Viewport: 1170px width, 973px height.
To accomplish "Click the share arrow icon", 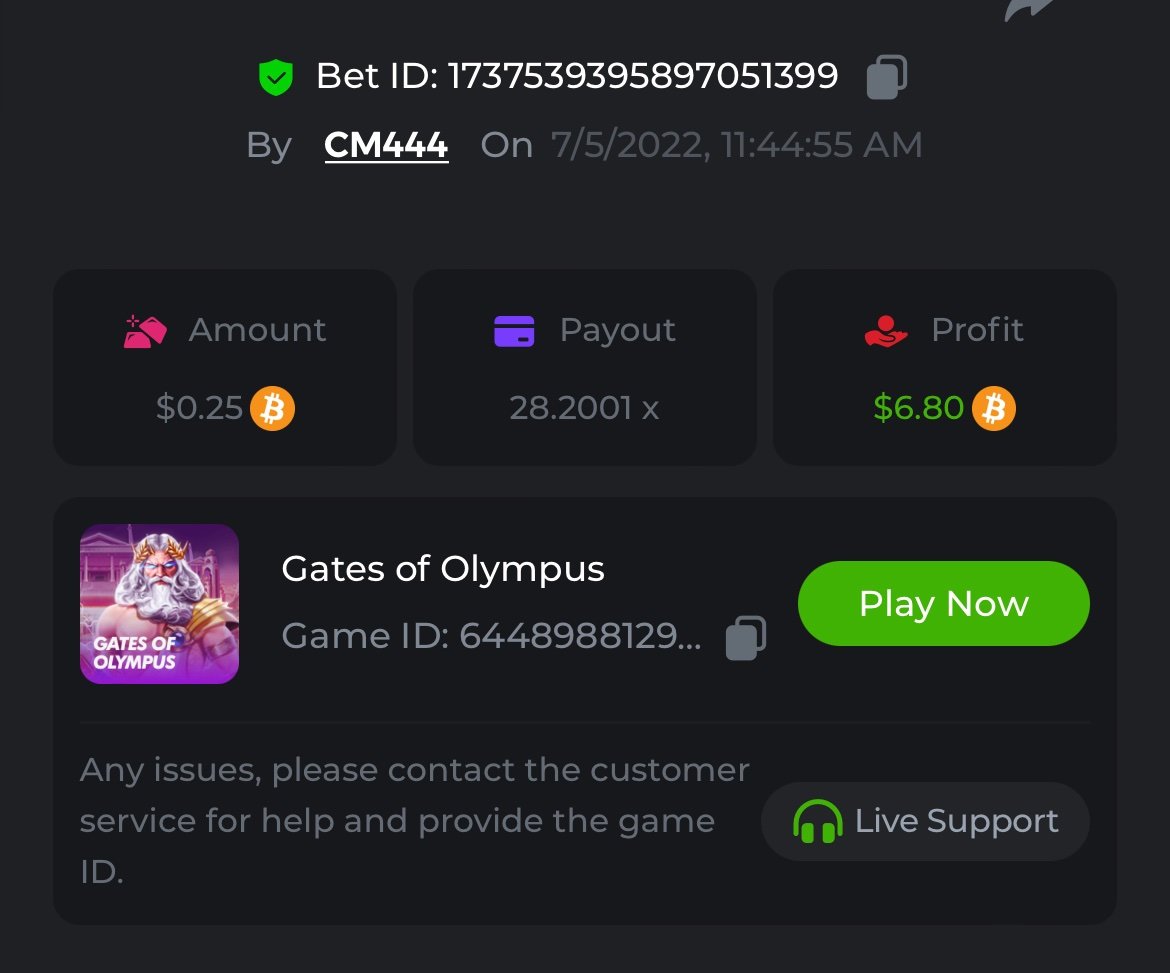I will tap(1030, 8).
